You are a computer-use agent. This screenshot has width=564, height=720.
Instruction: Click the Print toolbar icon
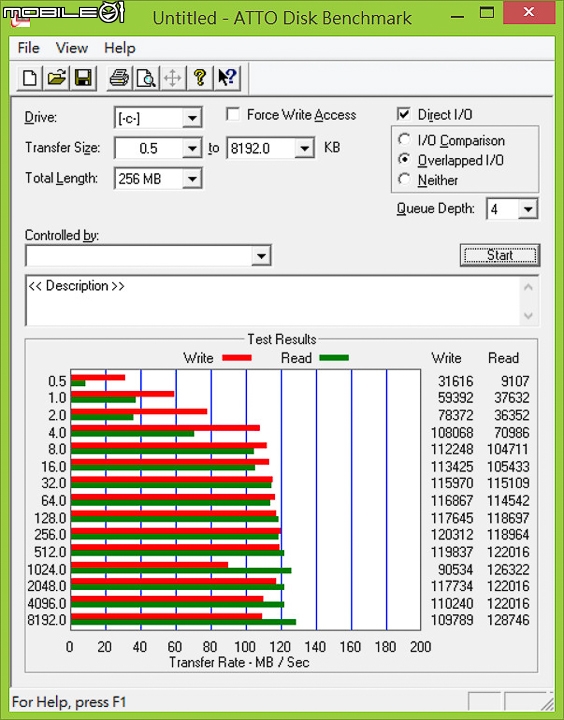[x=119, y=78]
